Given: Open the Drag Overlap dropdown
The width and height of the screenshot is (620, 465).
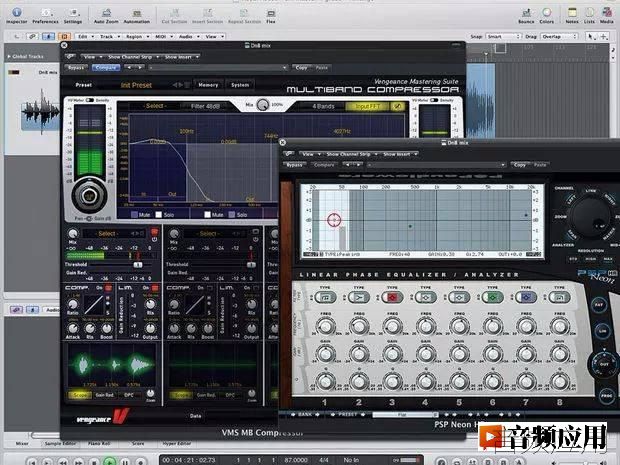Looking at the screenshot, I should pos(559,36).
